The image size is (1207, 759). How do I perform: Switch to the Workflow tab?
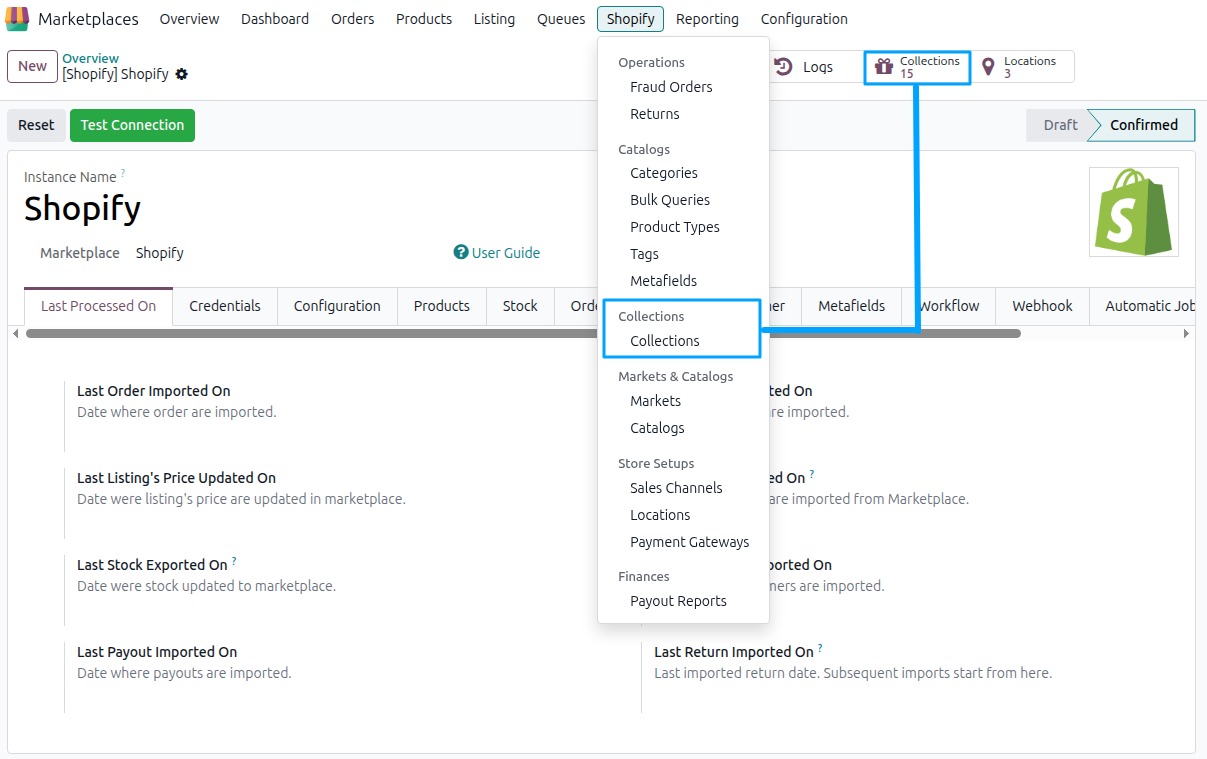coord(949,306)
